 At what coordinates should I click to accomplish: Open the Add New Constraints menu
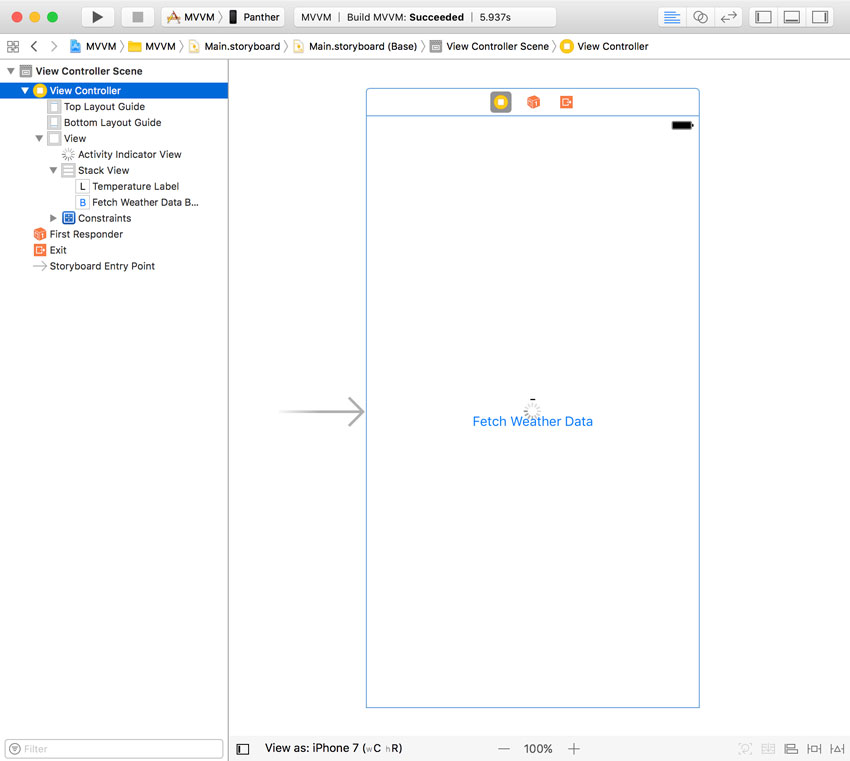814,749
